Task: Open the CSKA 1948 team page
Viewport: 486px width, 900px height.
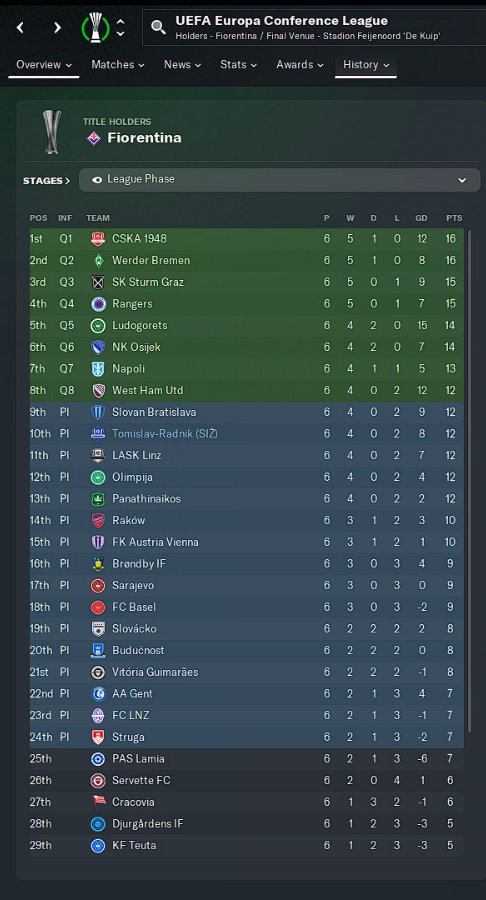Action: (x=139, y=239)
